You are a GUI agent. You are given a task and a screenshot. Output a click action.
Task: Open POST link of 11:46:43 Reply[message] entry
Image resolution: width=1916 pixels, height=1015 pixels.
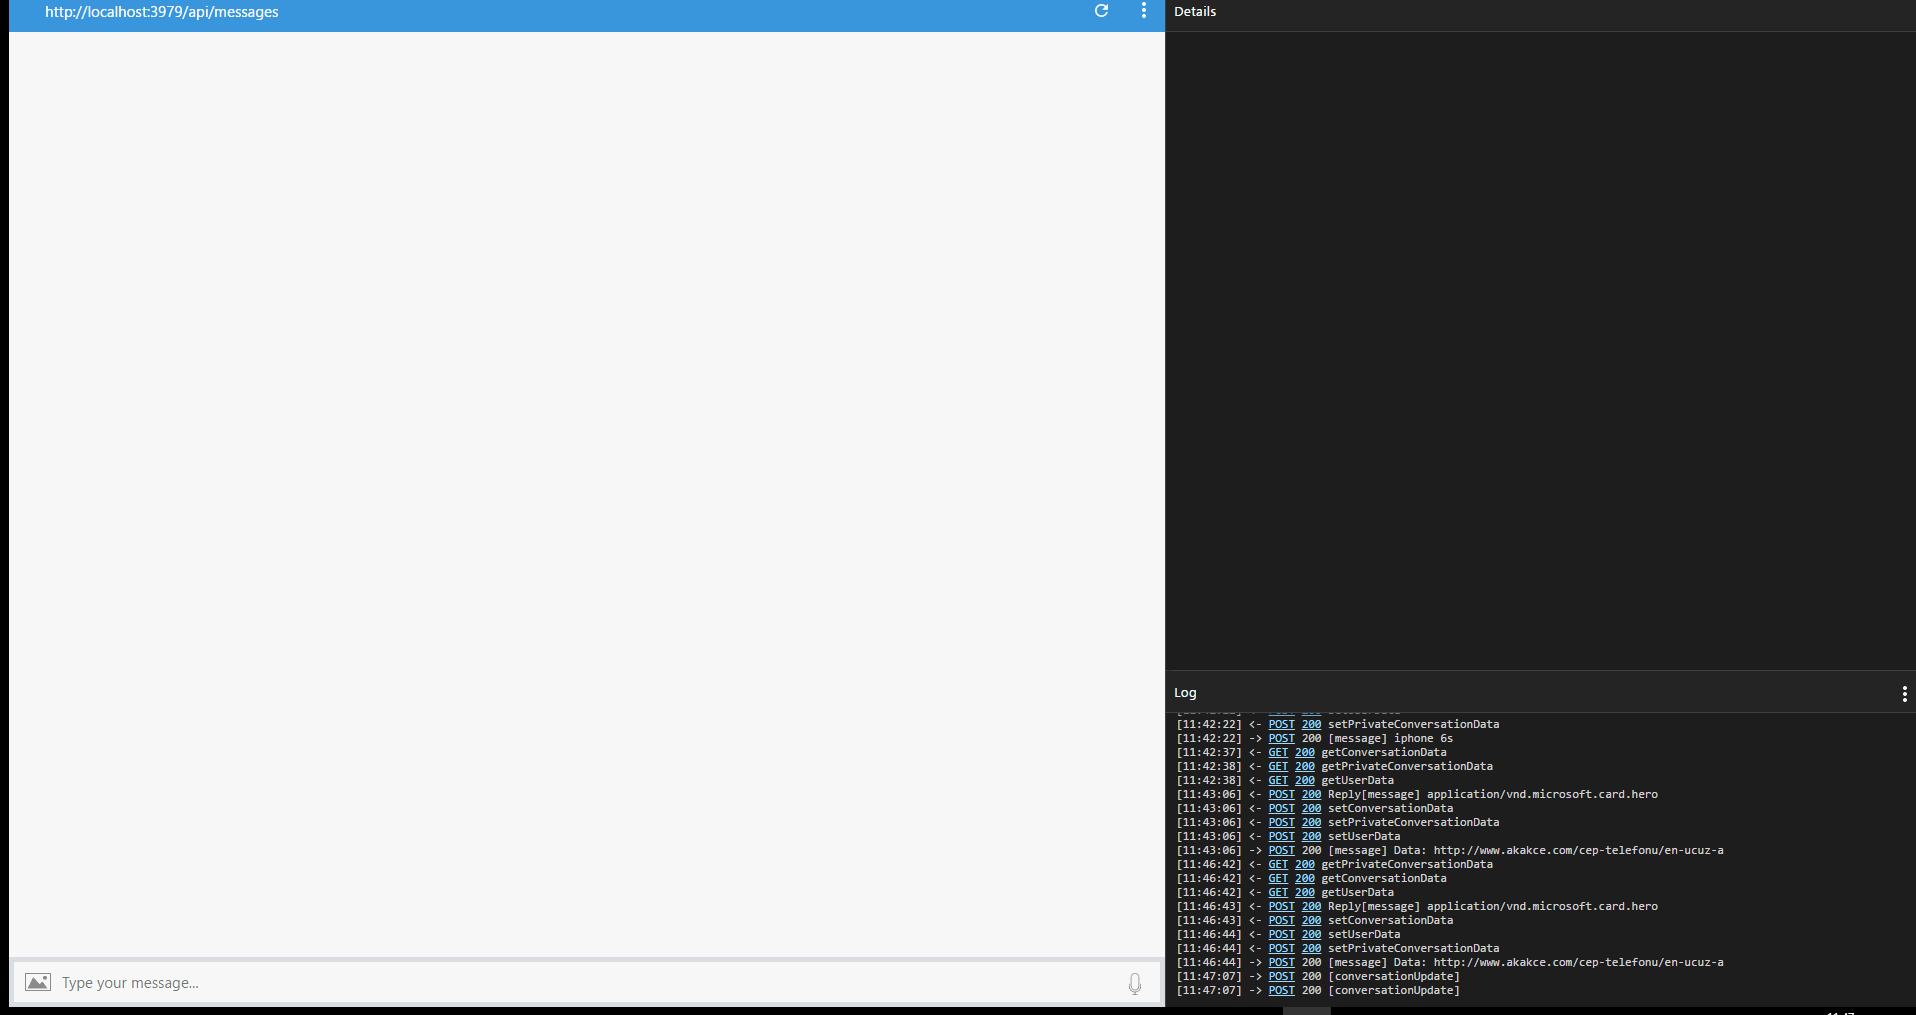[1281, 906]
